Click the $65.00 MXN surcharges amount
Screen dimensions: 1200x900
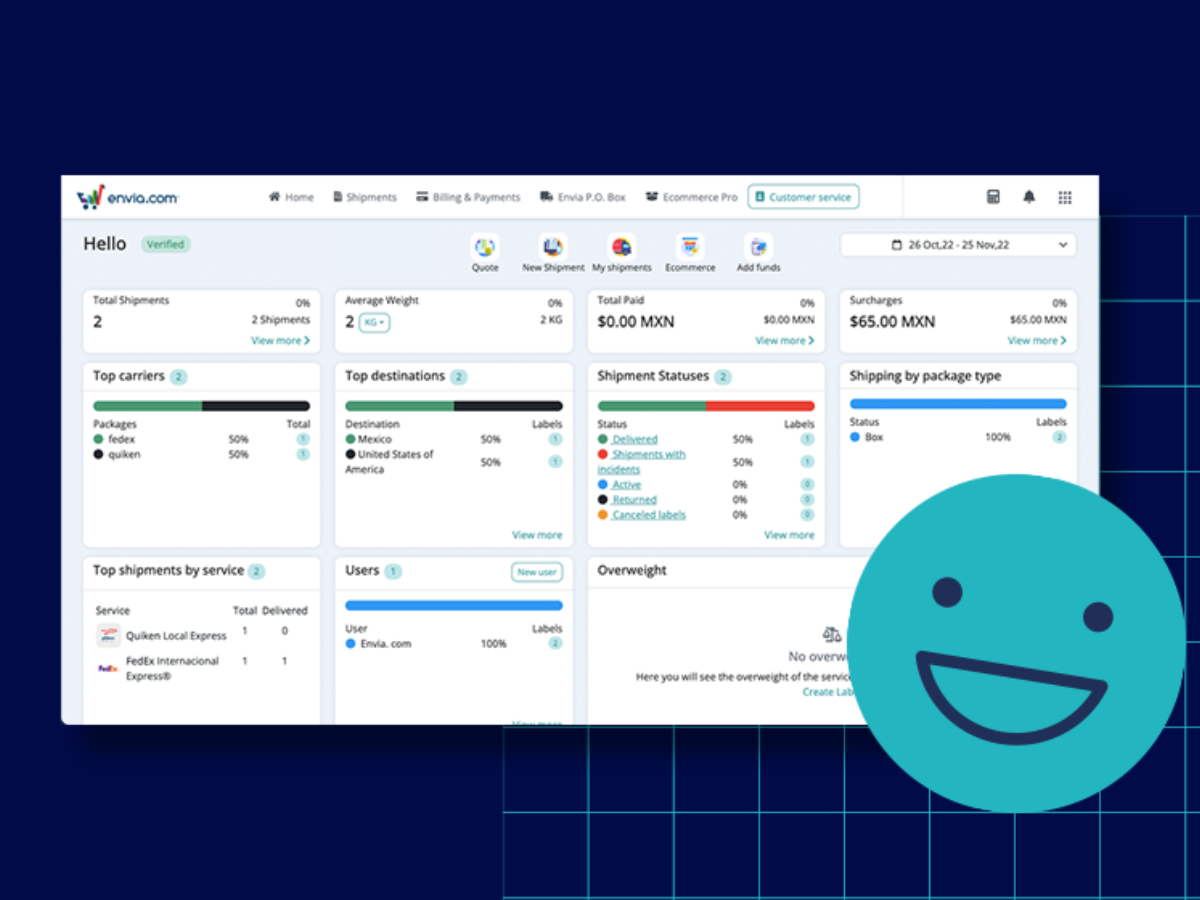892,322
